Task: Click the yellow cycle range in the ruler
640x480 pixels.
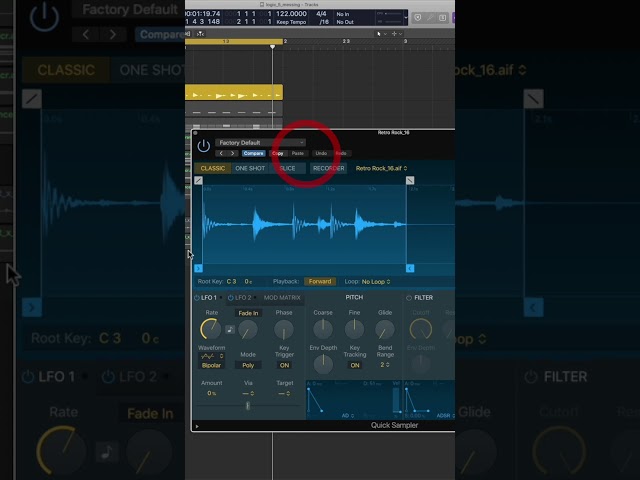Action: coord(234,41)
